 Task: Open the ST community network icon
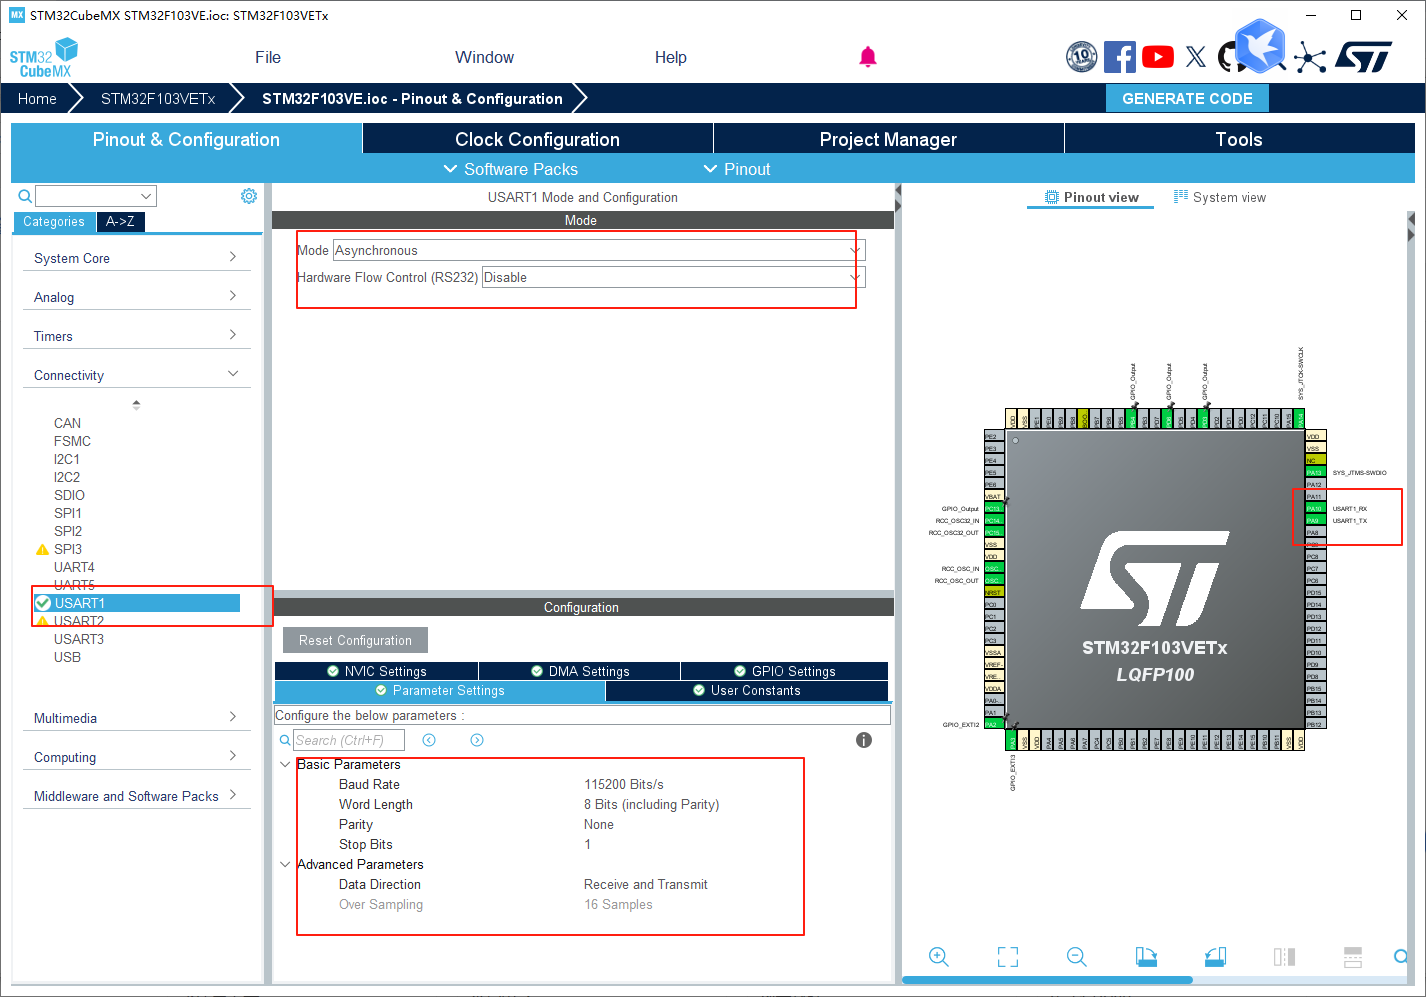(1310, 58)
